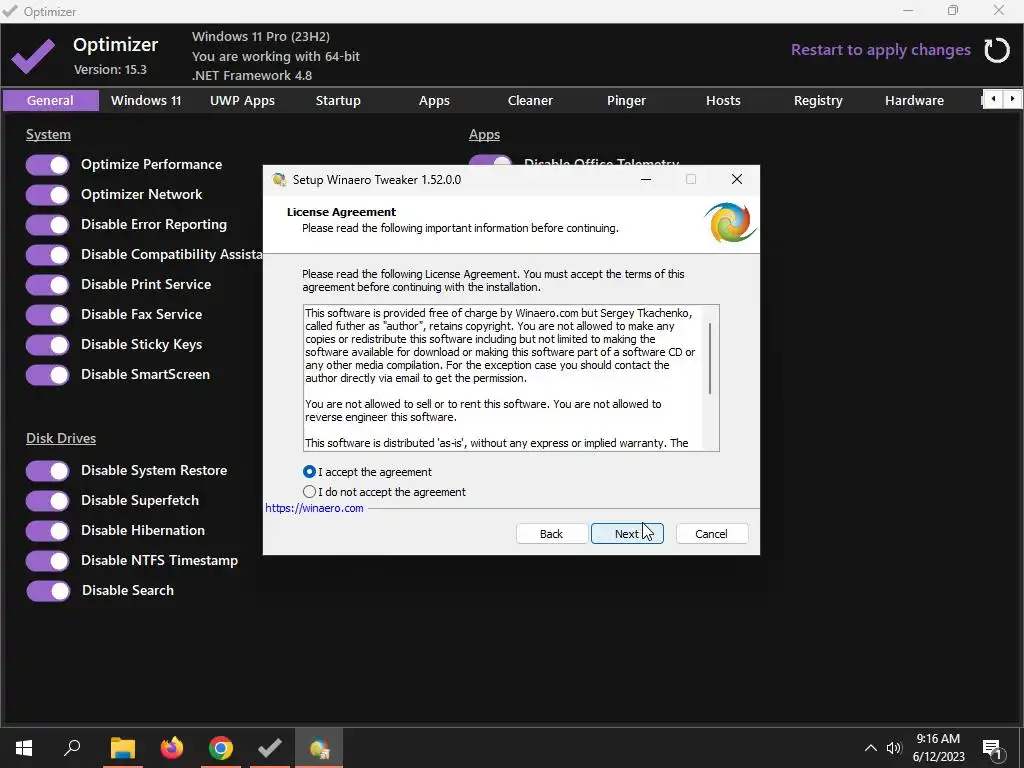The image size is (1024, 768).
Task: Open the volume speaker tray icon
Action: click(x=893, y=748)
